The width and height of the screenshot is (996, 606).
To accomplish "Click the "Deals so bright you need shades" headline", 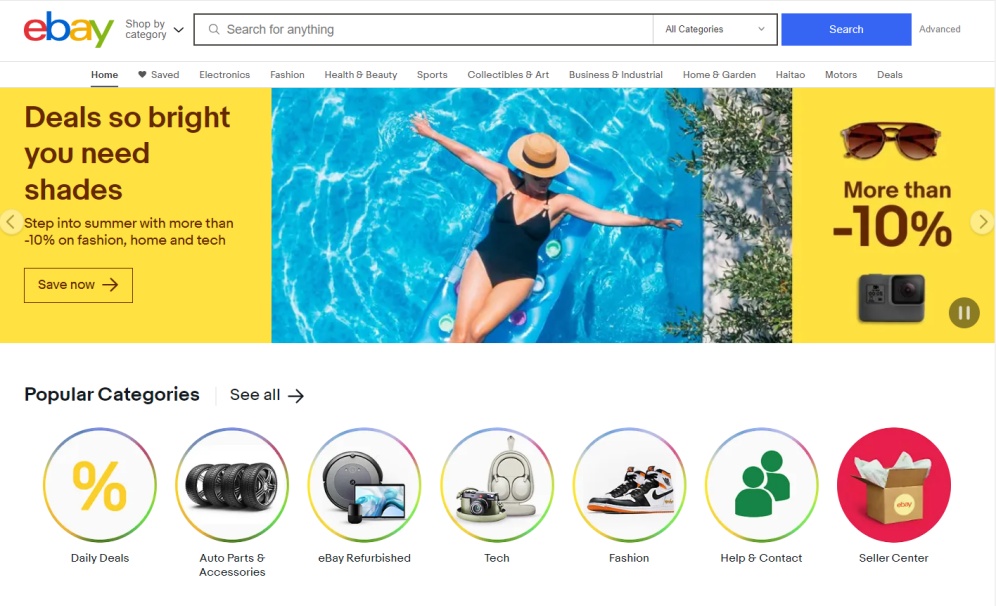I will [x=127, y=154].
